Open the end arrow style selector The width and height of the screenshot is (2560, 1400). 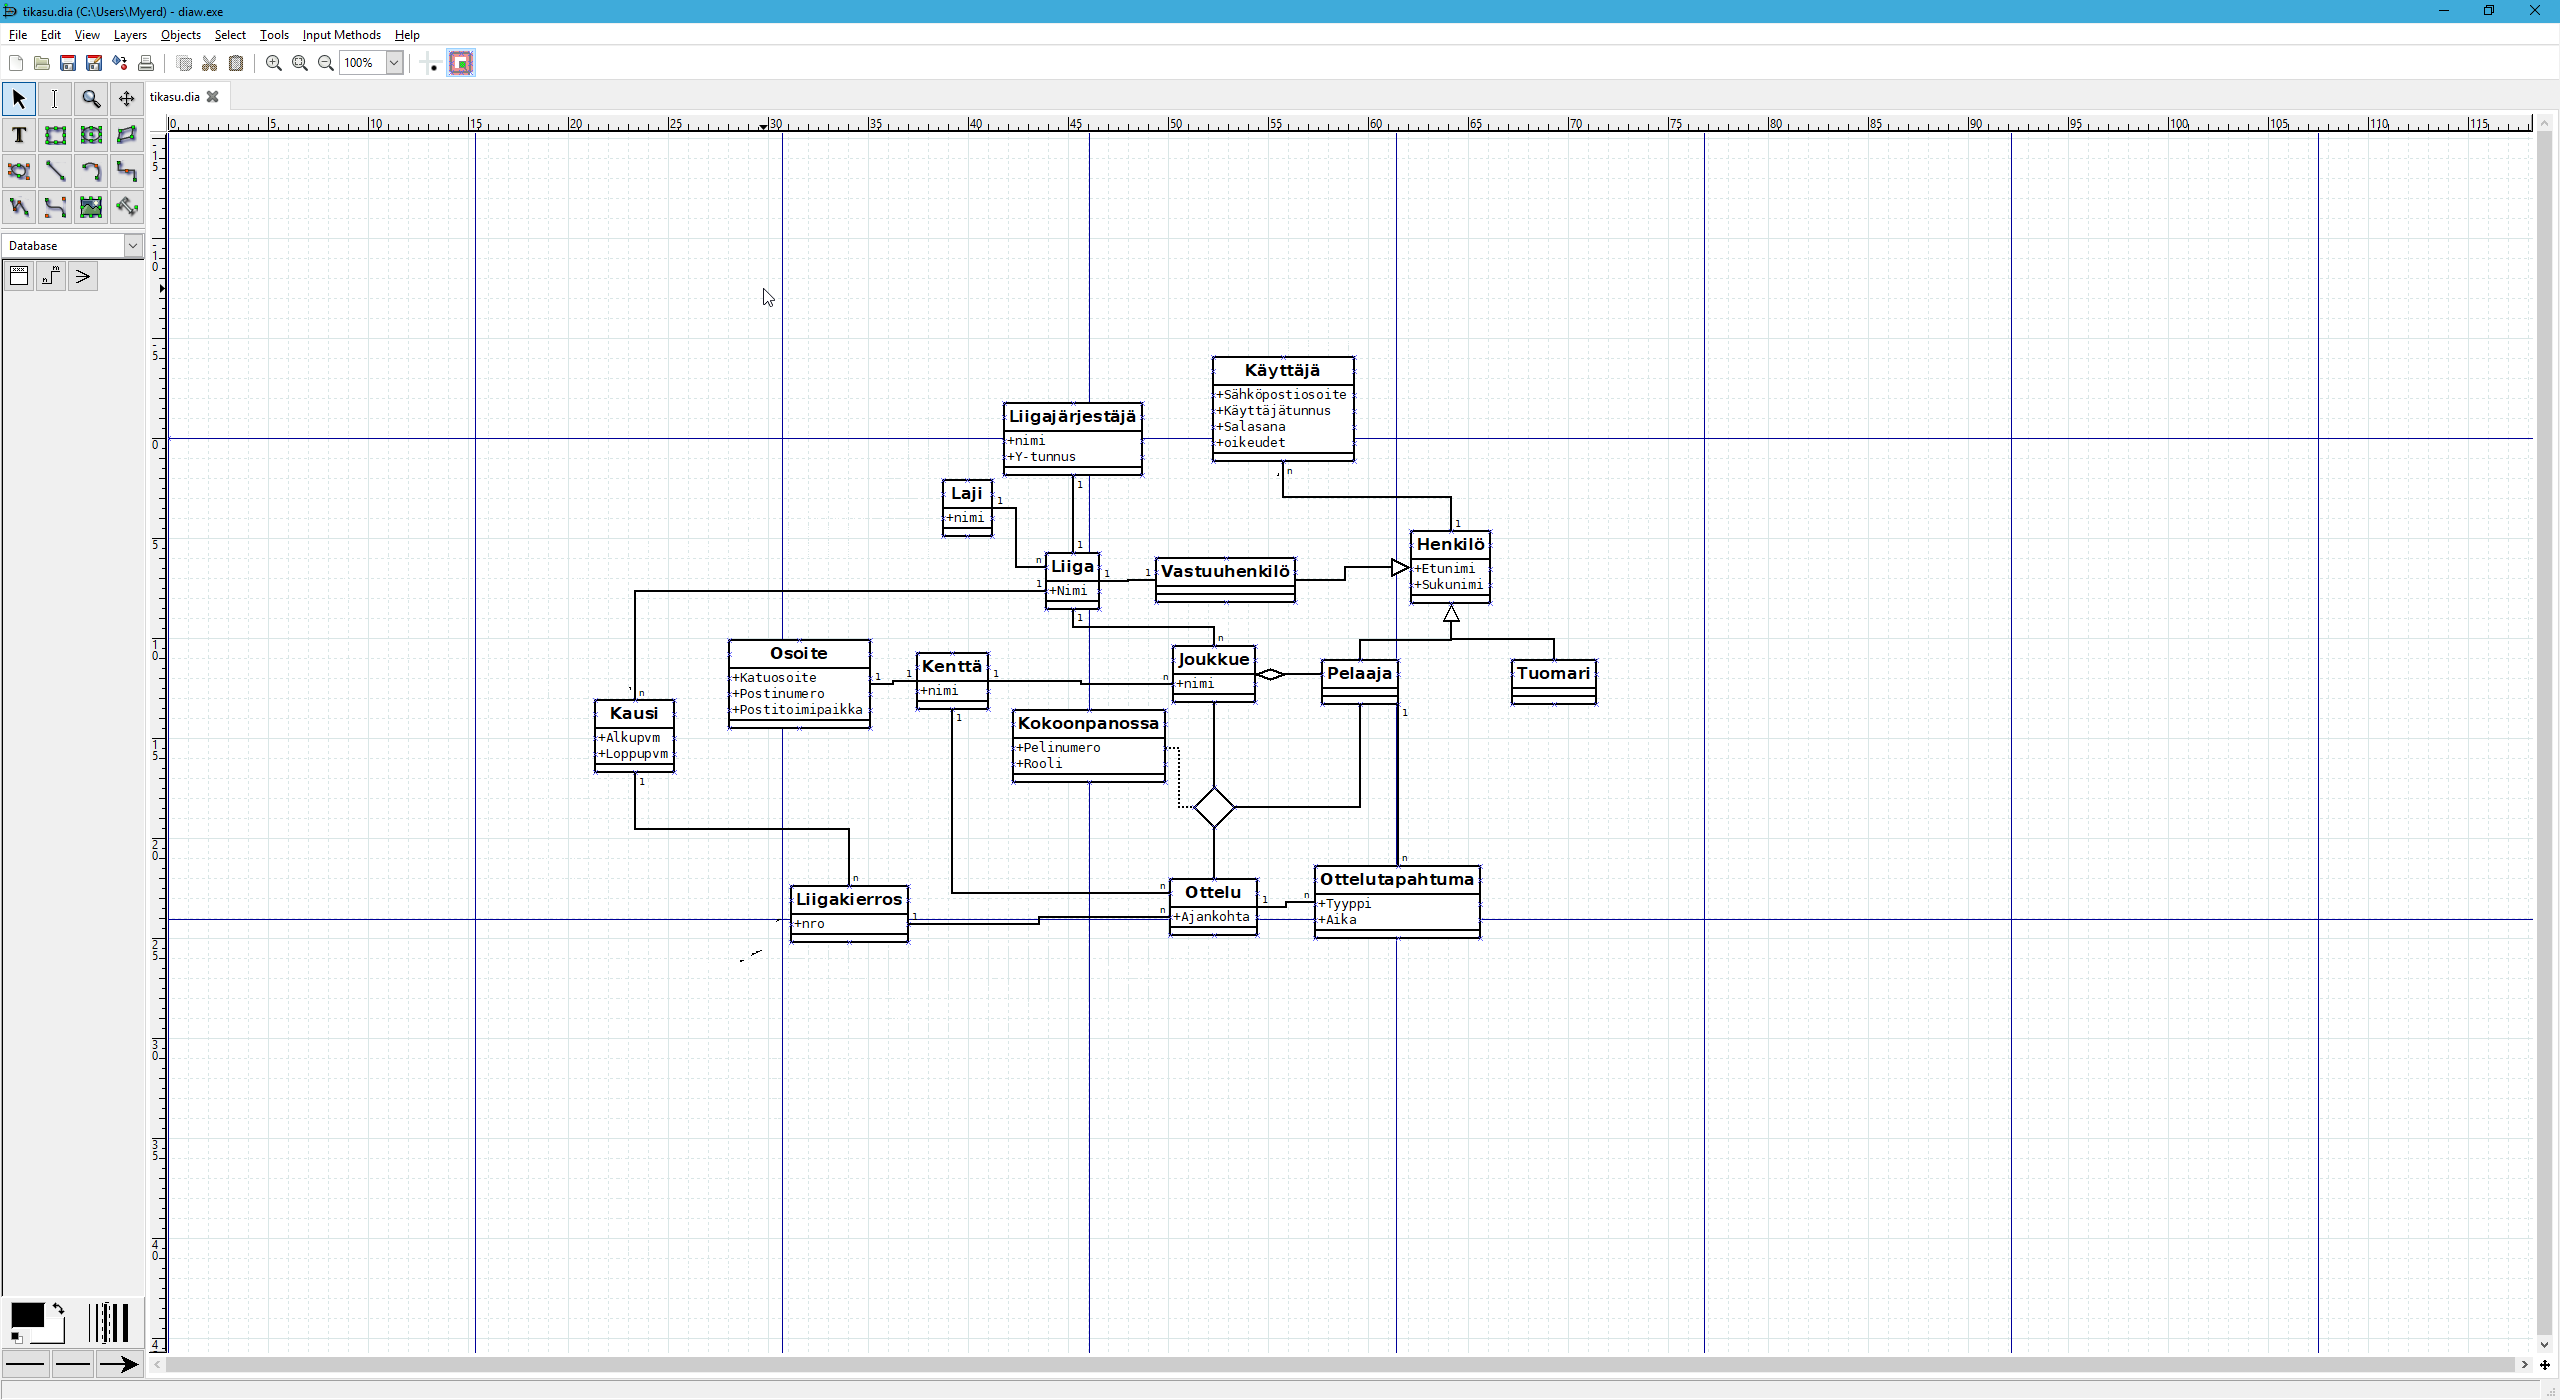(119, 1364)
